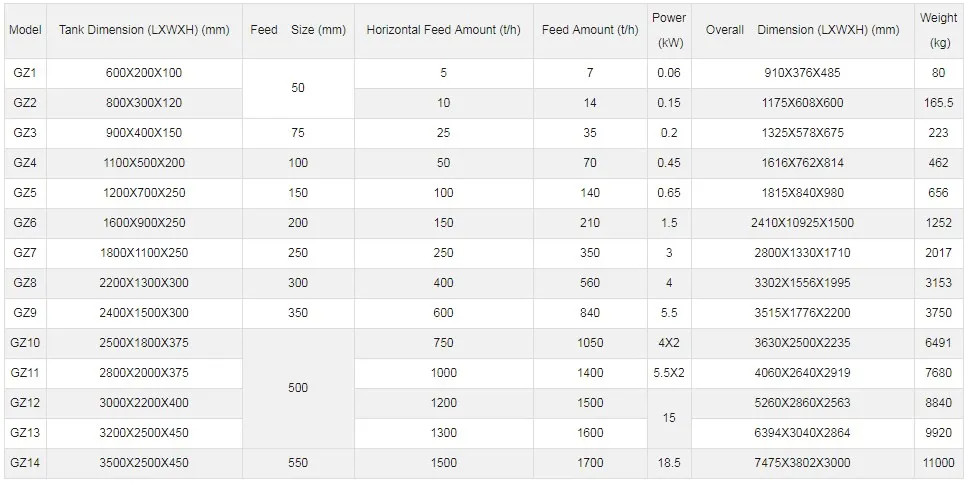Image resolution: width=966 pixels, height=483 pixels.
Task: Click the 18.5 power value
Action: pyautogui.click(x=669, y=463)
